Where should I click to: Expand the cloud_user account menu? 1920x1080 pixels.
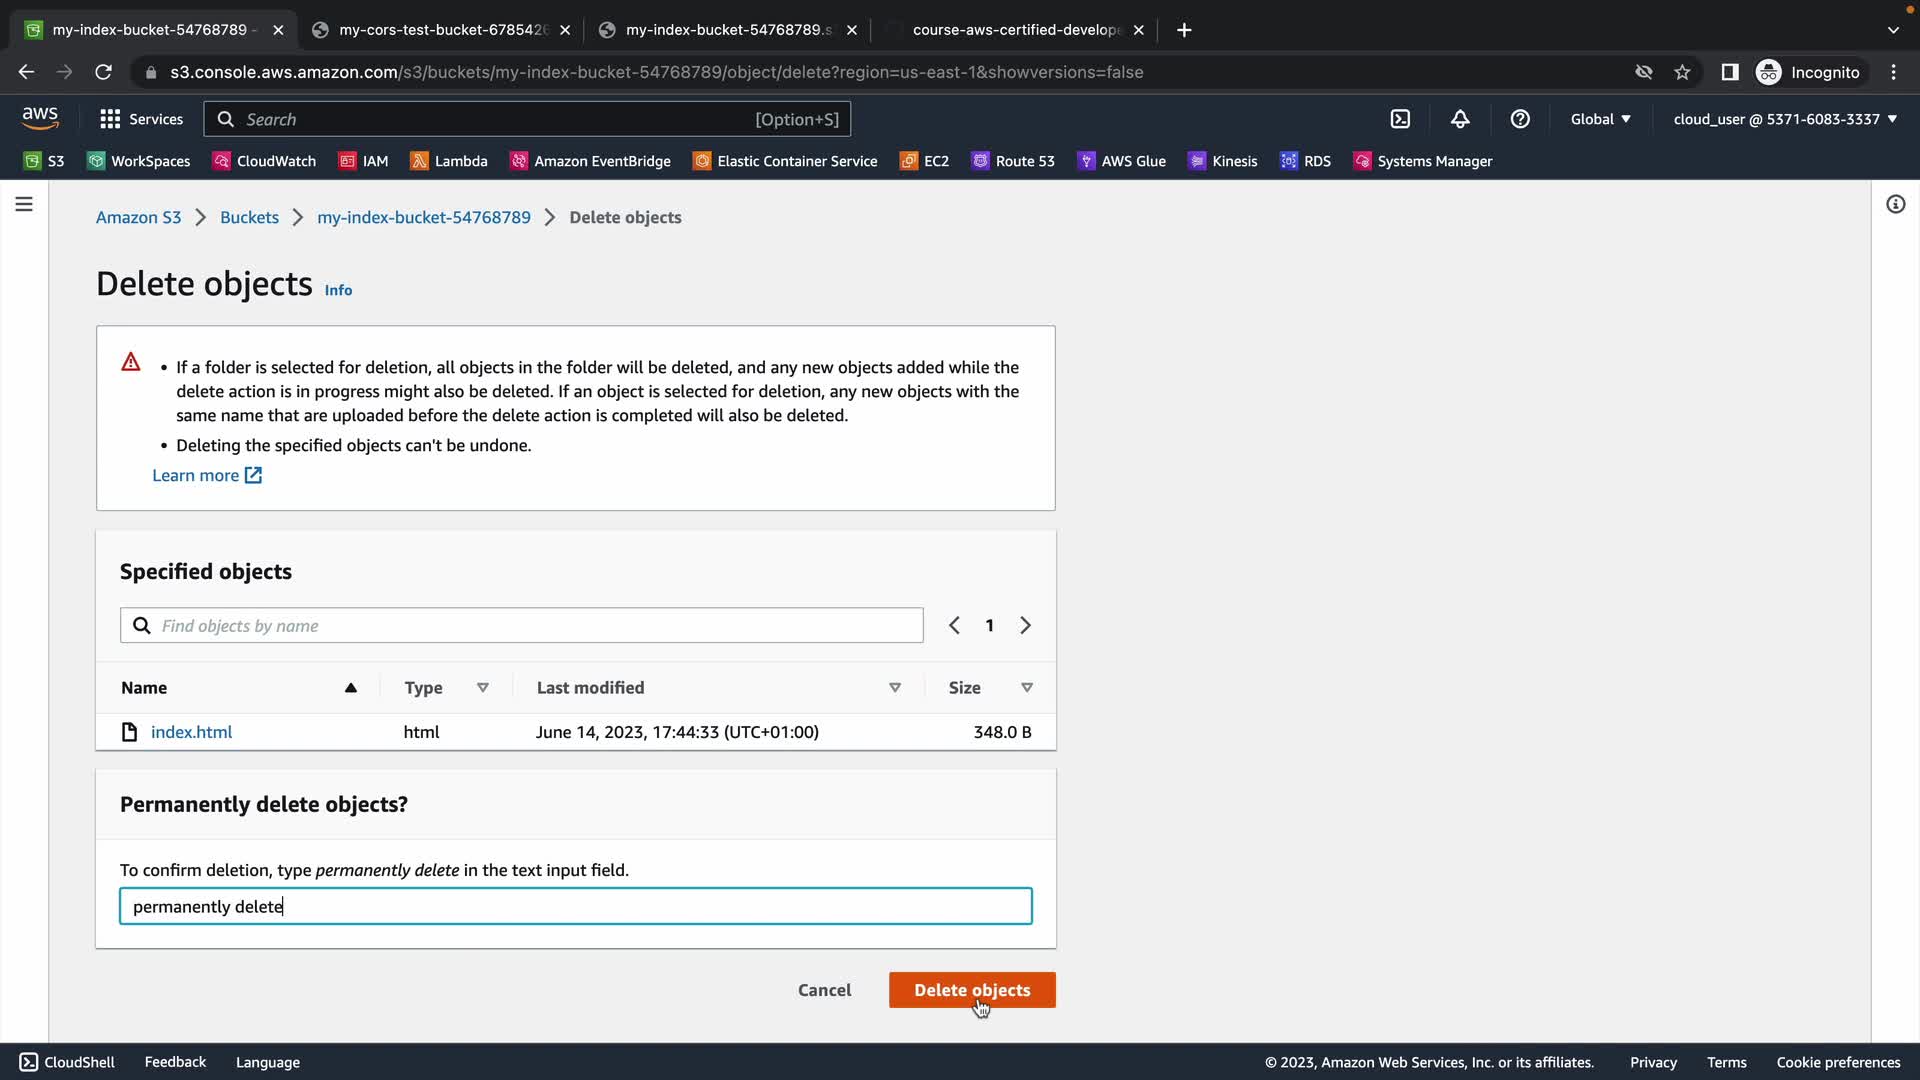click(1785, 119)
